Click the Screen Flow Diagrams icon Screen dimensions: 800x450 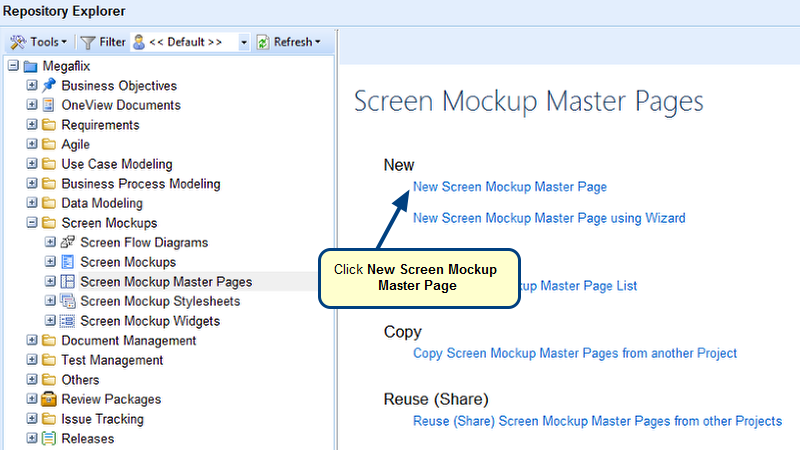68,243
